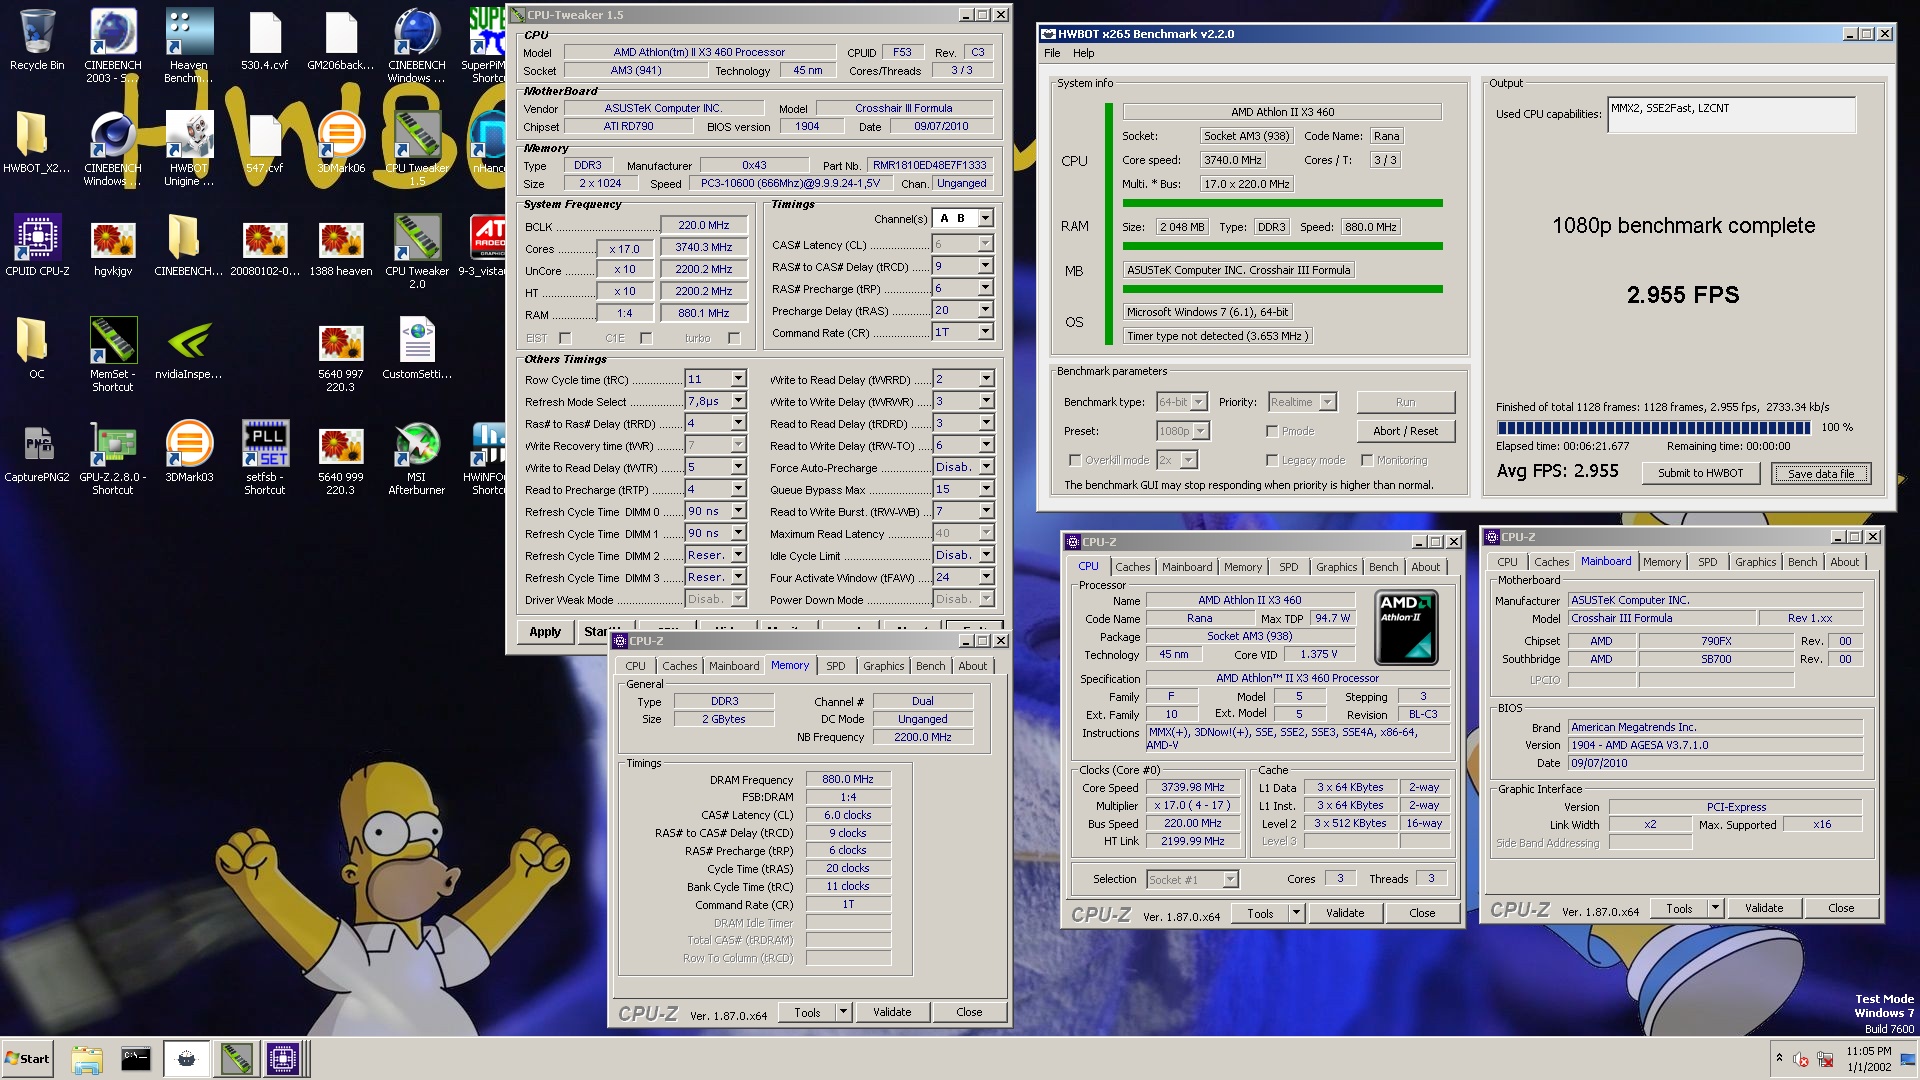
Task: Open HWBOT Unigine desktop icon
Action: (x=188, y=148)
